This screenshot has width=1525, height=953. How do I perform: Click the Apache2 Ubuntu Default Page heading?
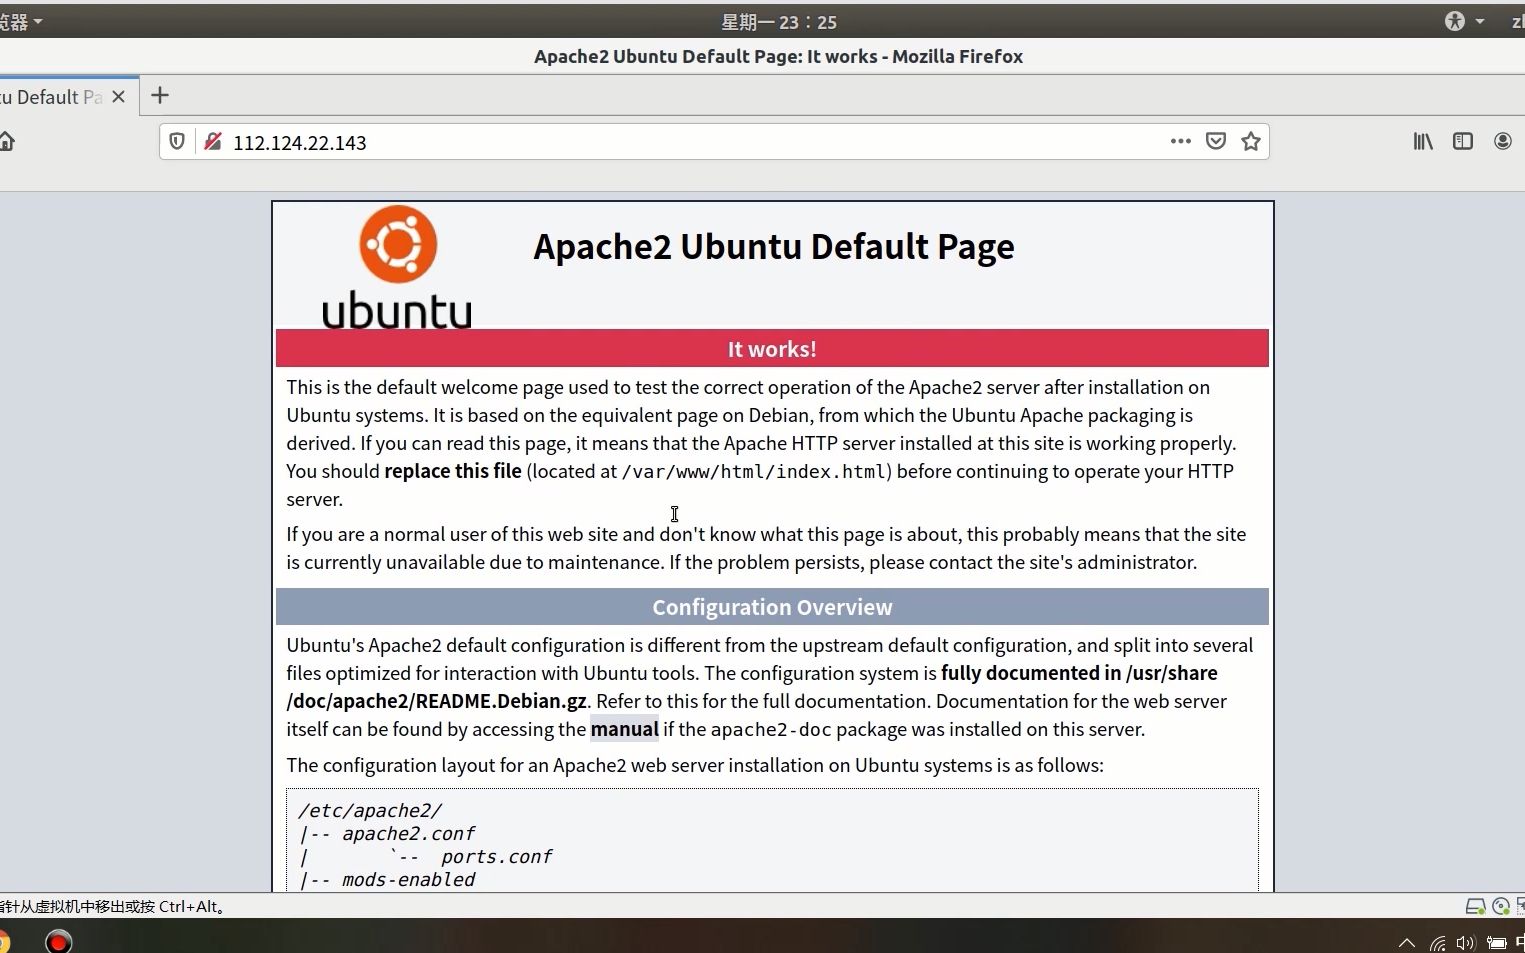774,246
